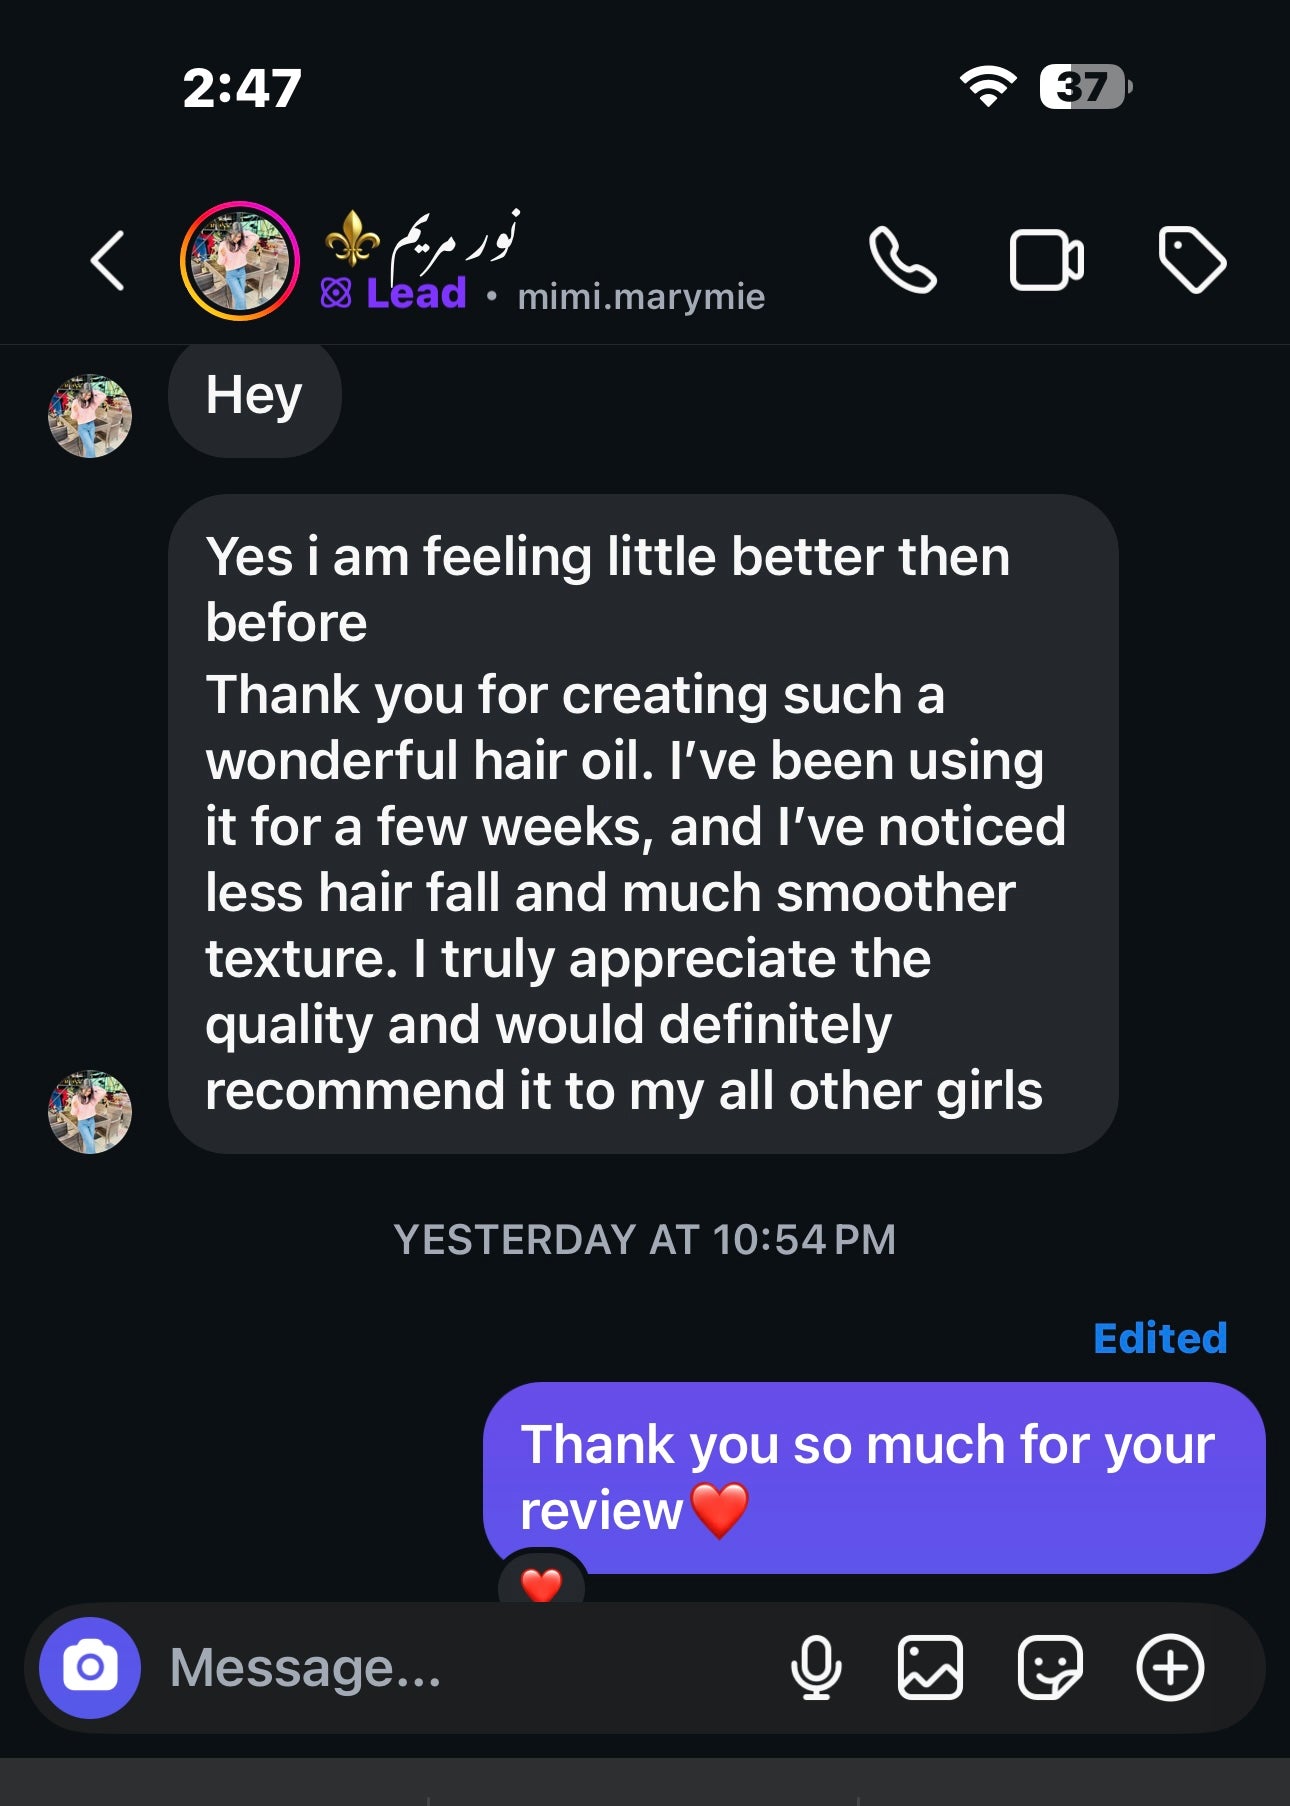
Task: Start an audio call with phone icon
Action: (x=902, y=261)
